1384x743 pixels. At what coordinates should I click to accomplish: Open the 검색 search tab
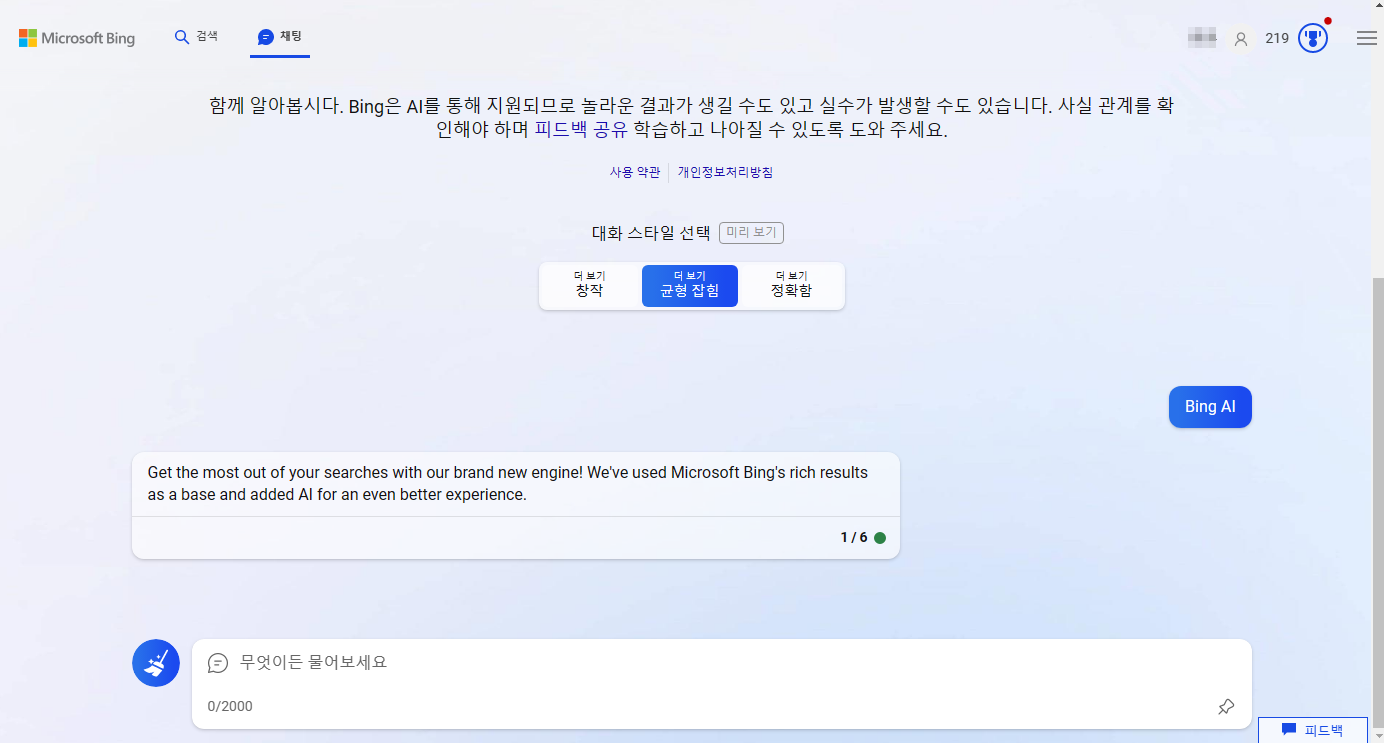[196, 36]
